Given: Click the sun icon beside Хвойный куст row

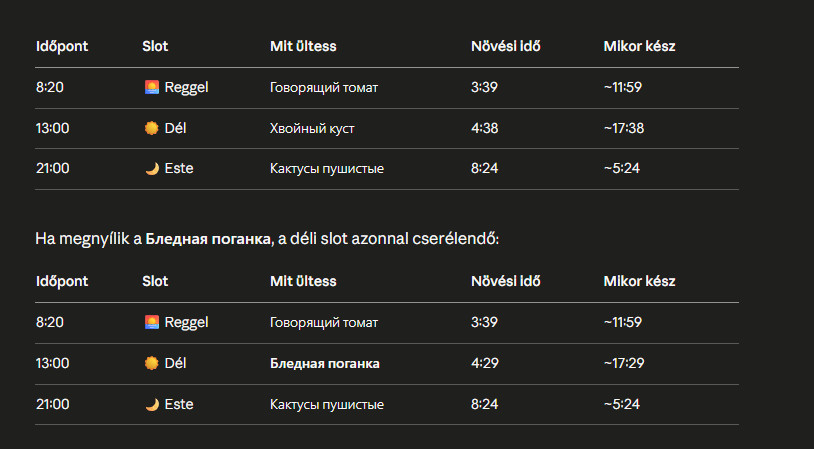Looking at the screenshot, I should click(x=152, y=128).
